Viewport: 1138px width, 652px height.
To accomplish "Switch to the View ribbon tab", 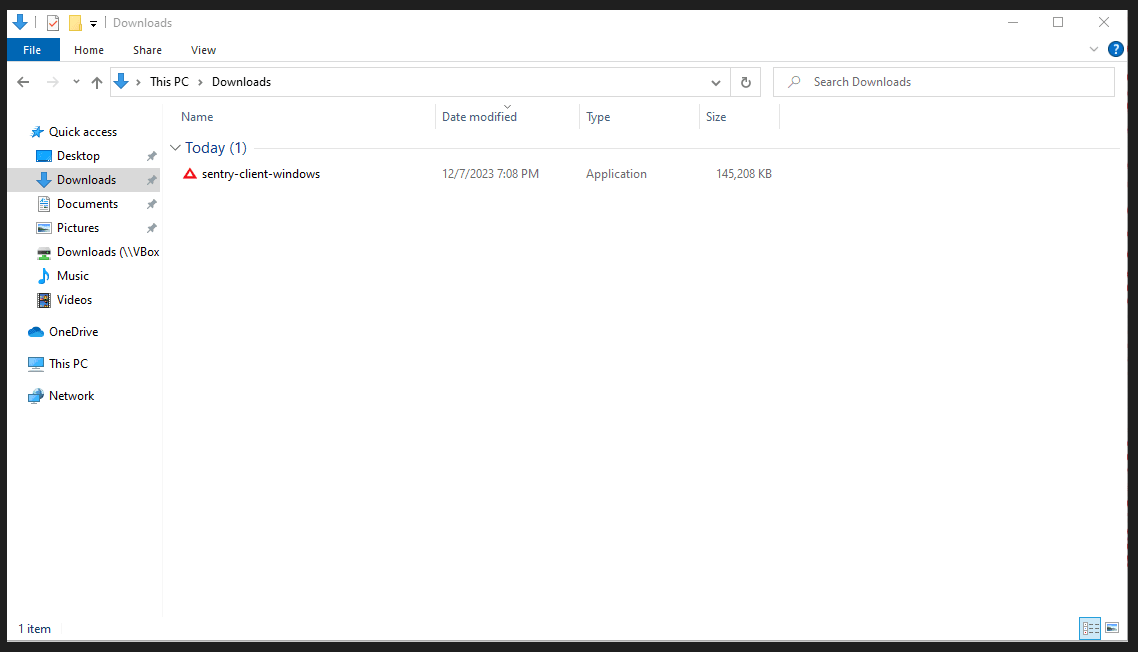I will click(203, 50).
